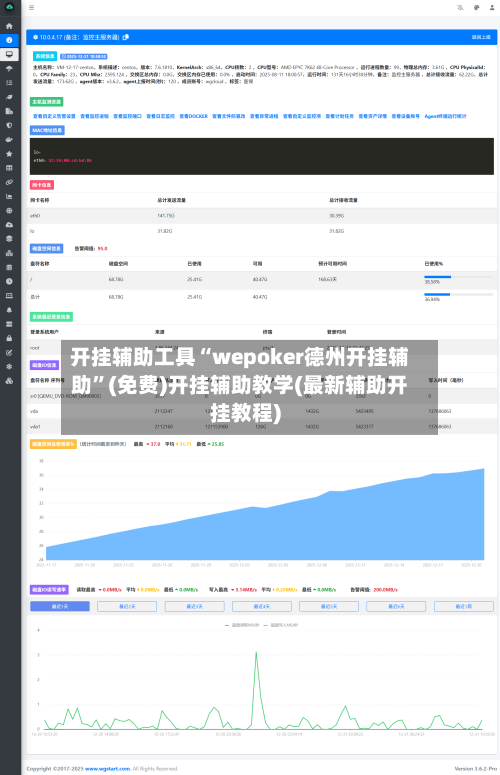
Task: Click the star icon in the sidebar
Action: pyautogui.click(x=9, y=154)
